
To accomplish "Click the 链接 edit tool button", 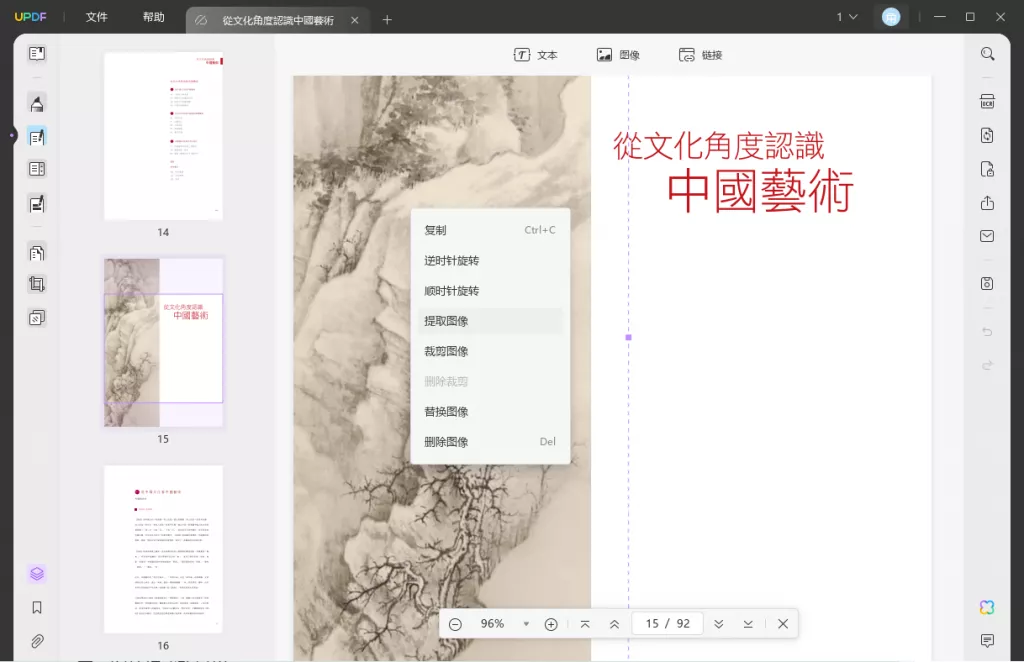I will [x=700, y=55].
